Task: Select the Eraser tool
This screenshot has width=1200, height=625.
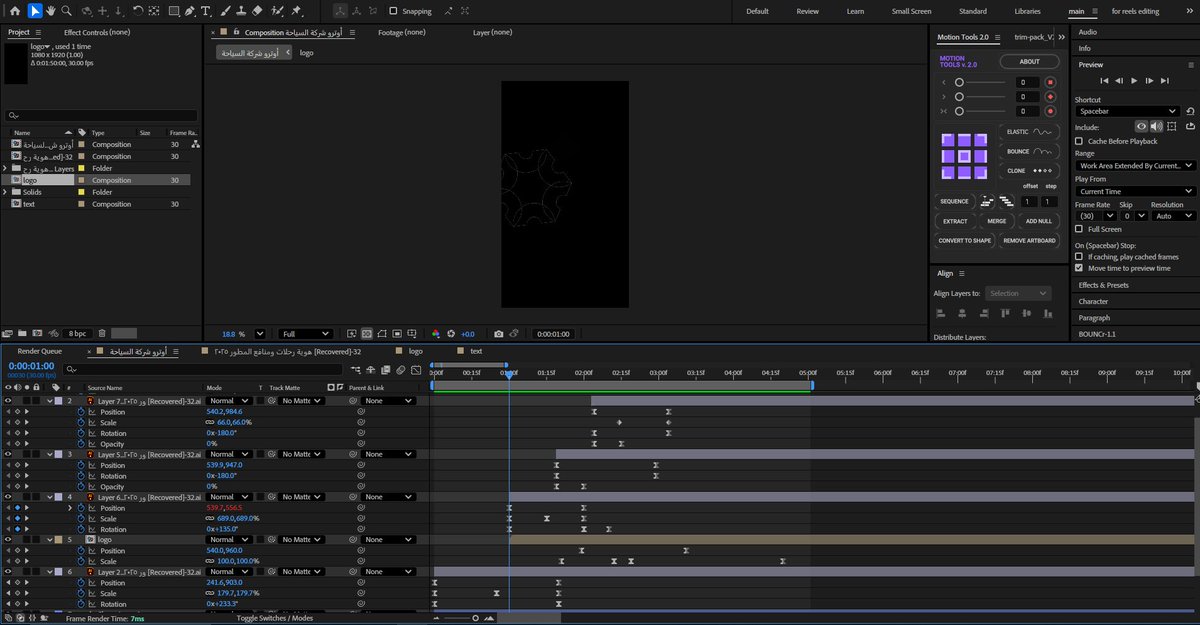Action: [257, 11]
